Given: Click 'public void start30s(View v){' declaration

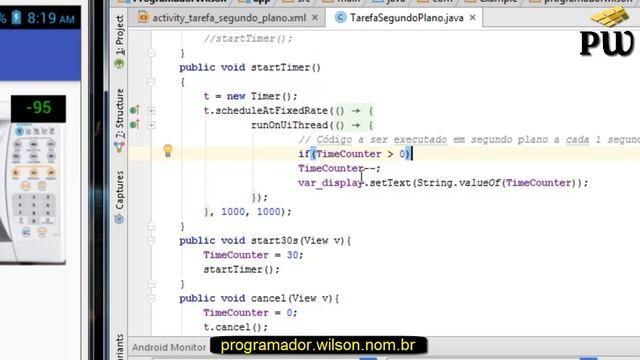Looking at the screenshot, I should 265,241.
